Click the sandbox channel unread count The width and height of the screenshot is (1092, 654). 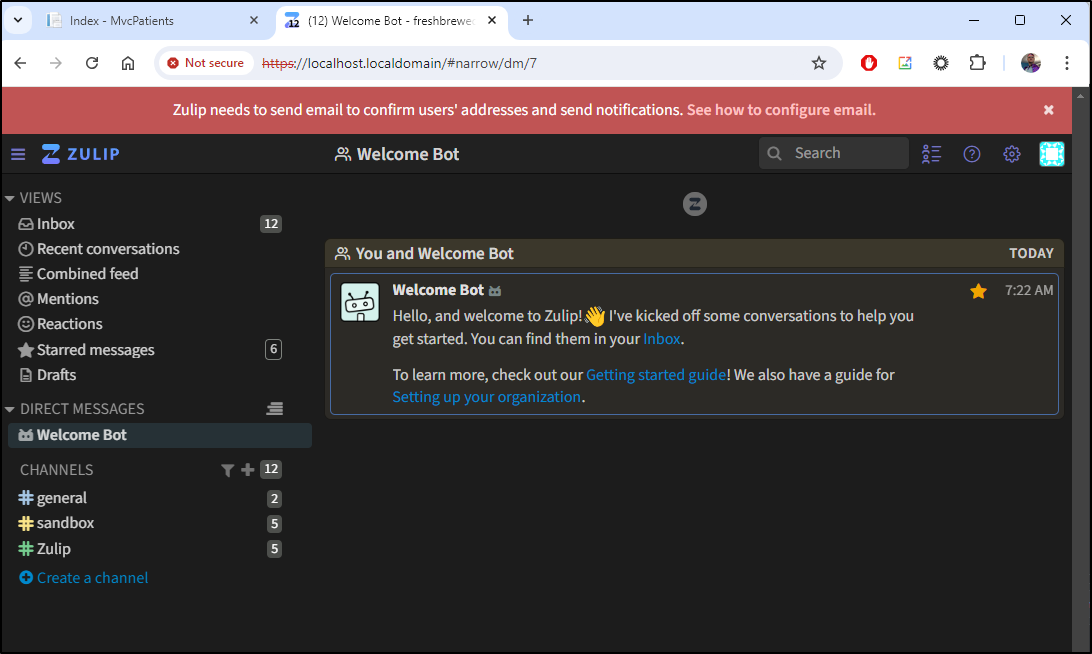(274, 524)
